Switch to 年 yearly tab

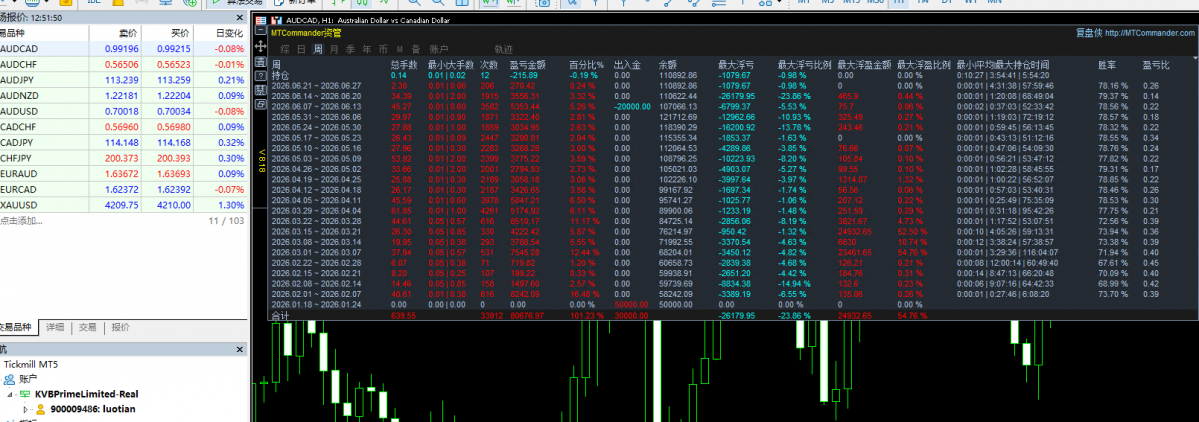[367, 50]
